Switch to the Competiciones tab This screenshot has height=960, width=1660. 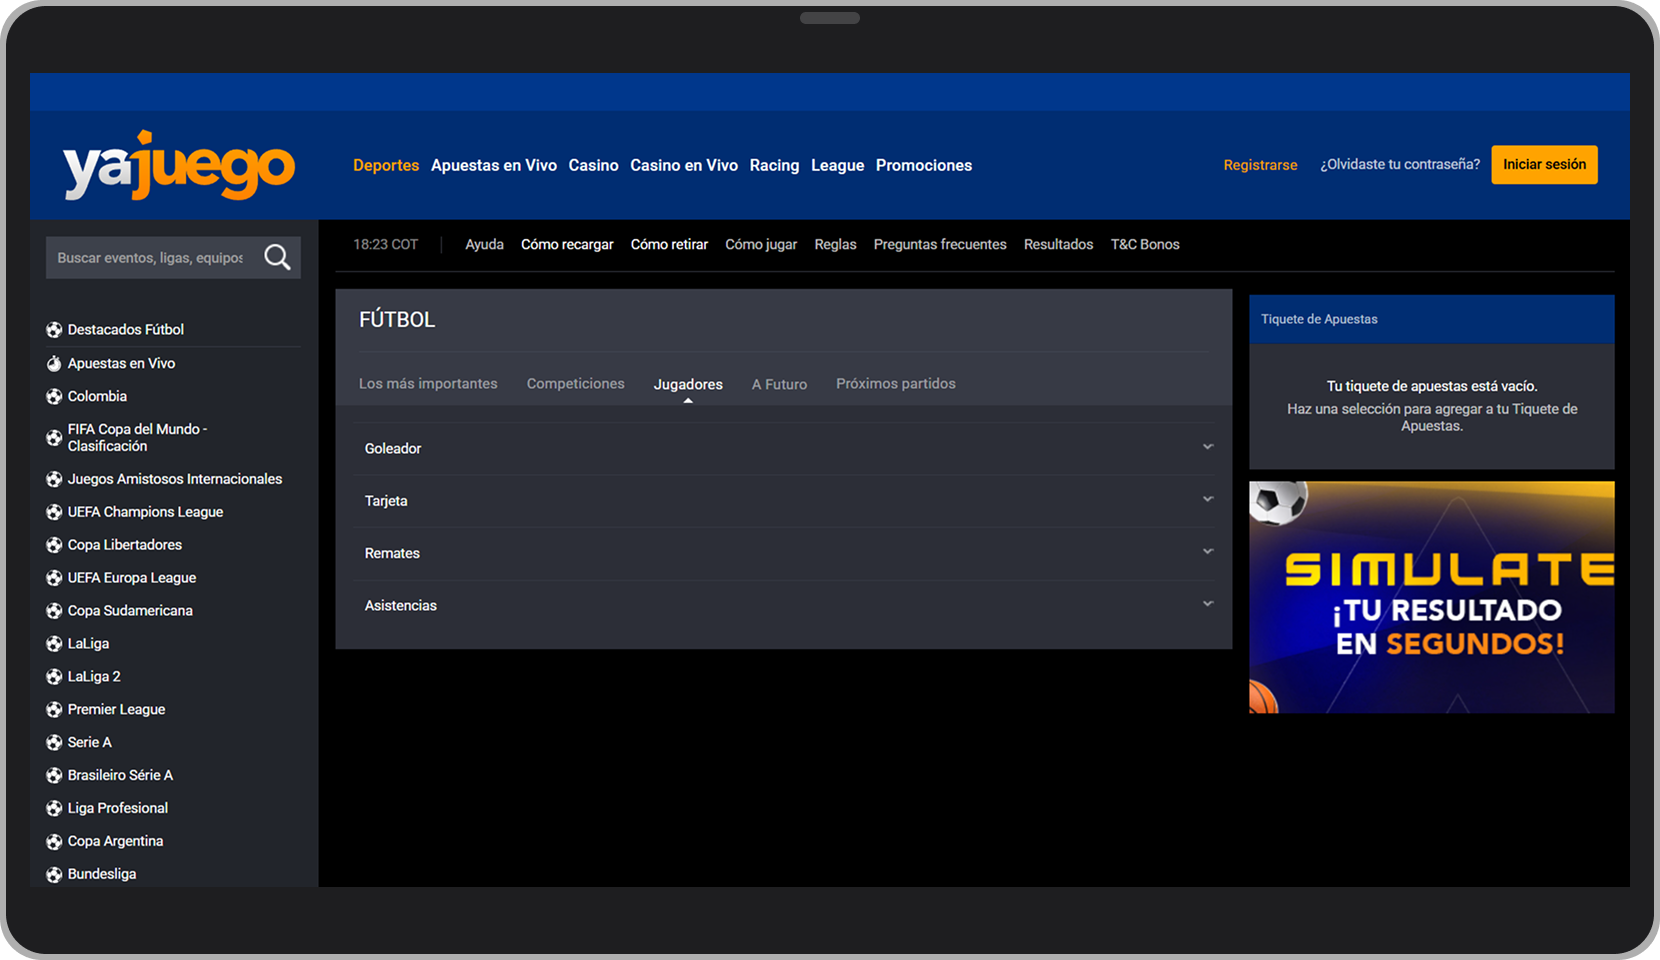[576, 384]
